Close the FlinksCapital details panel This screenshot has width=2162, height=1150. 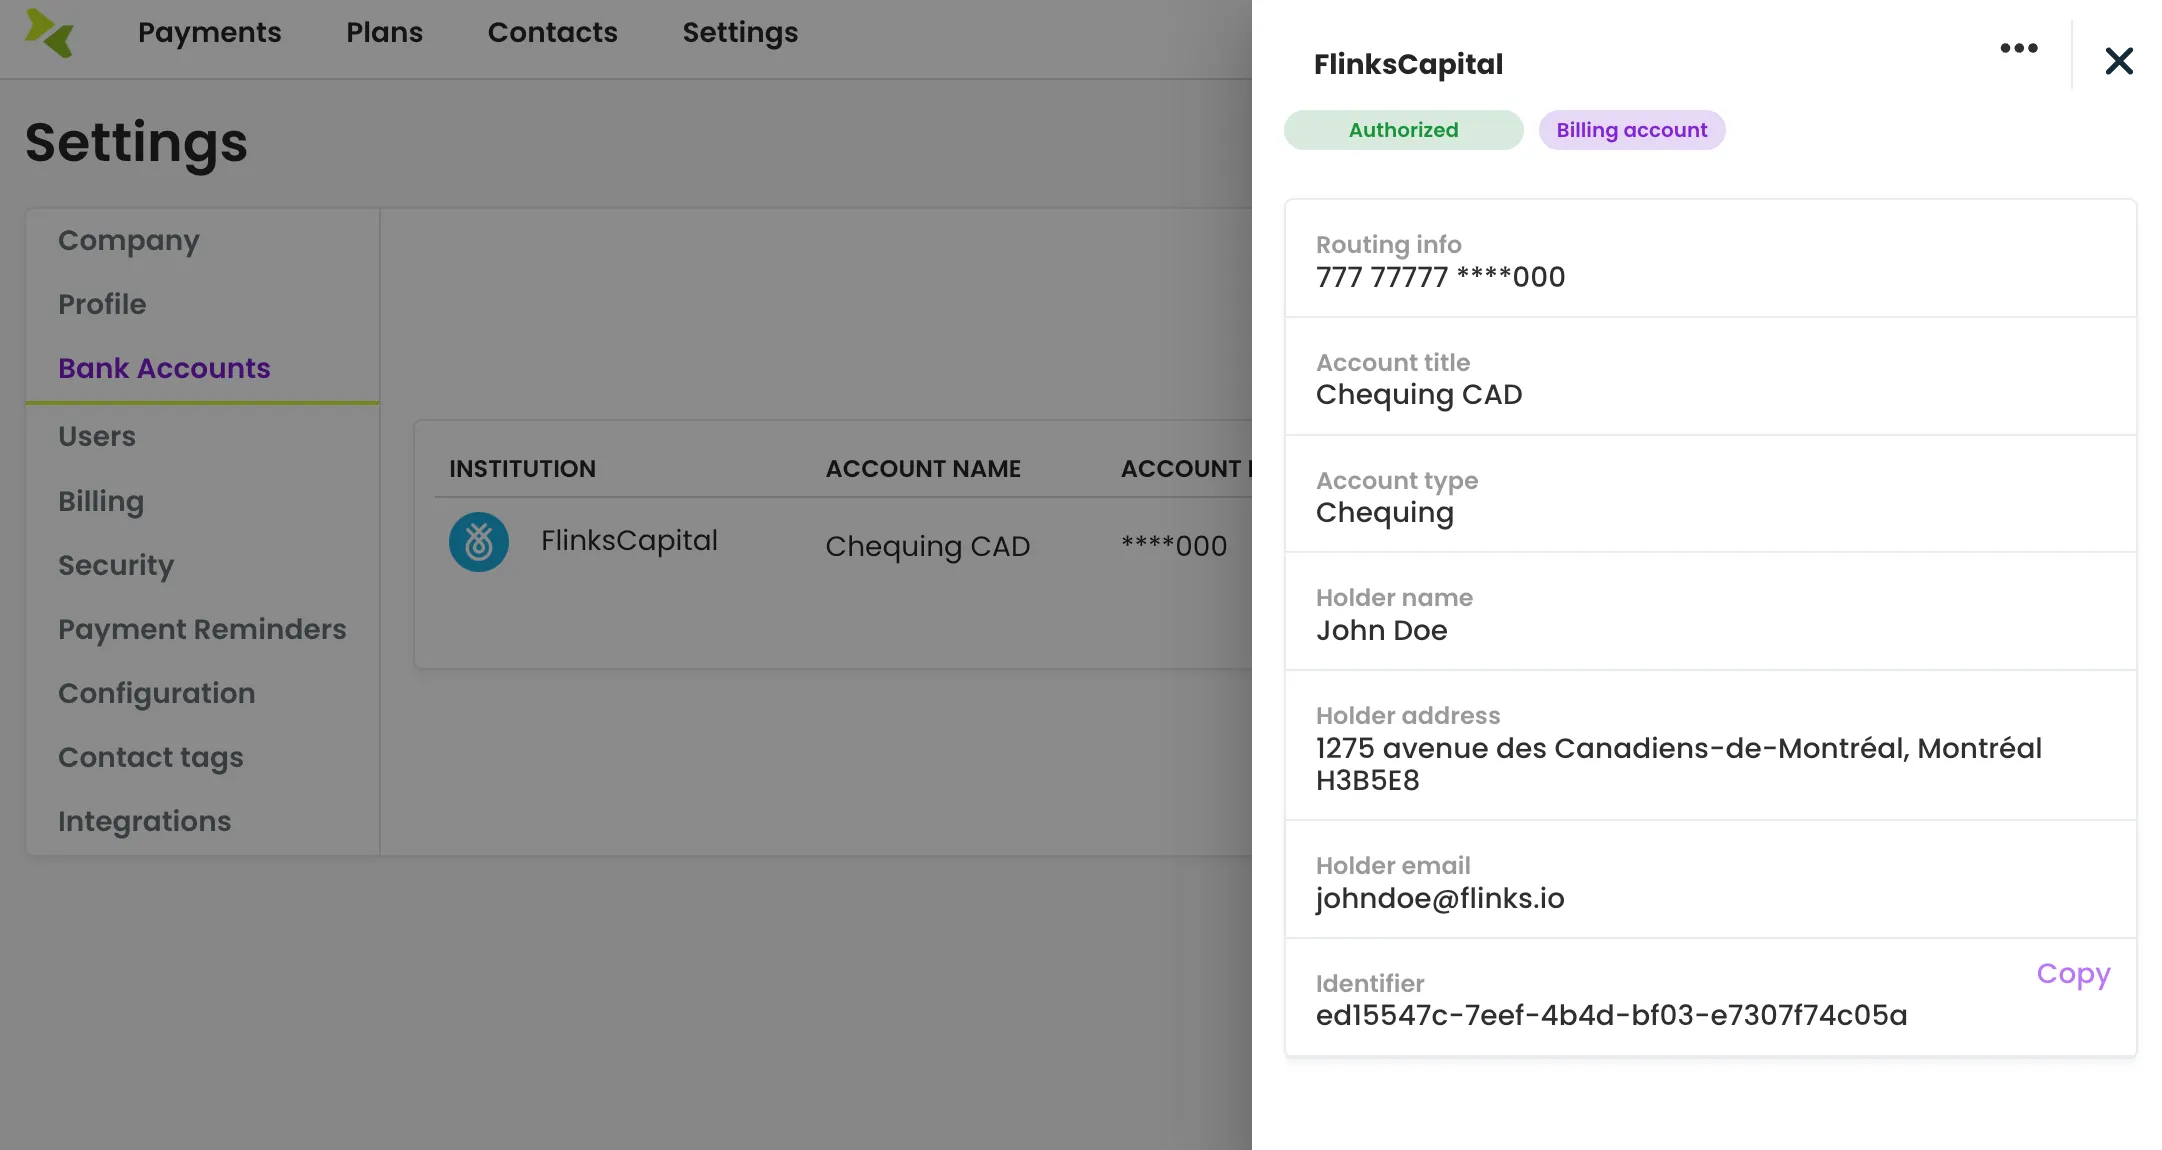[x=2118, y=61]
